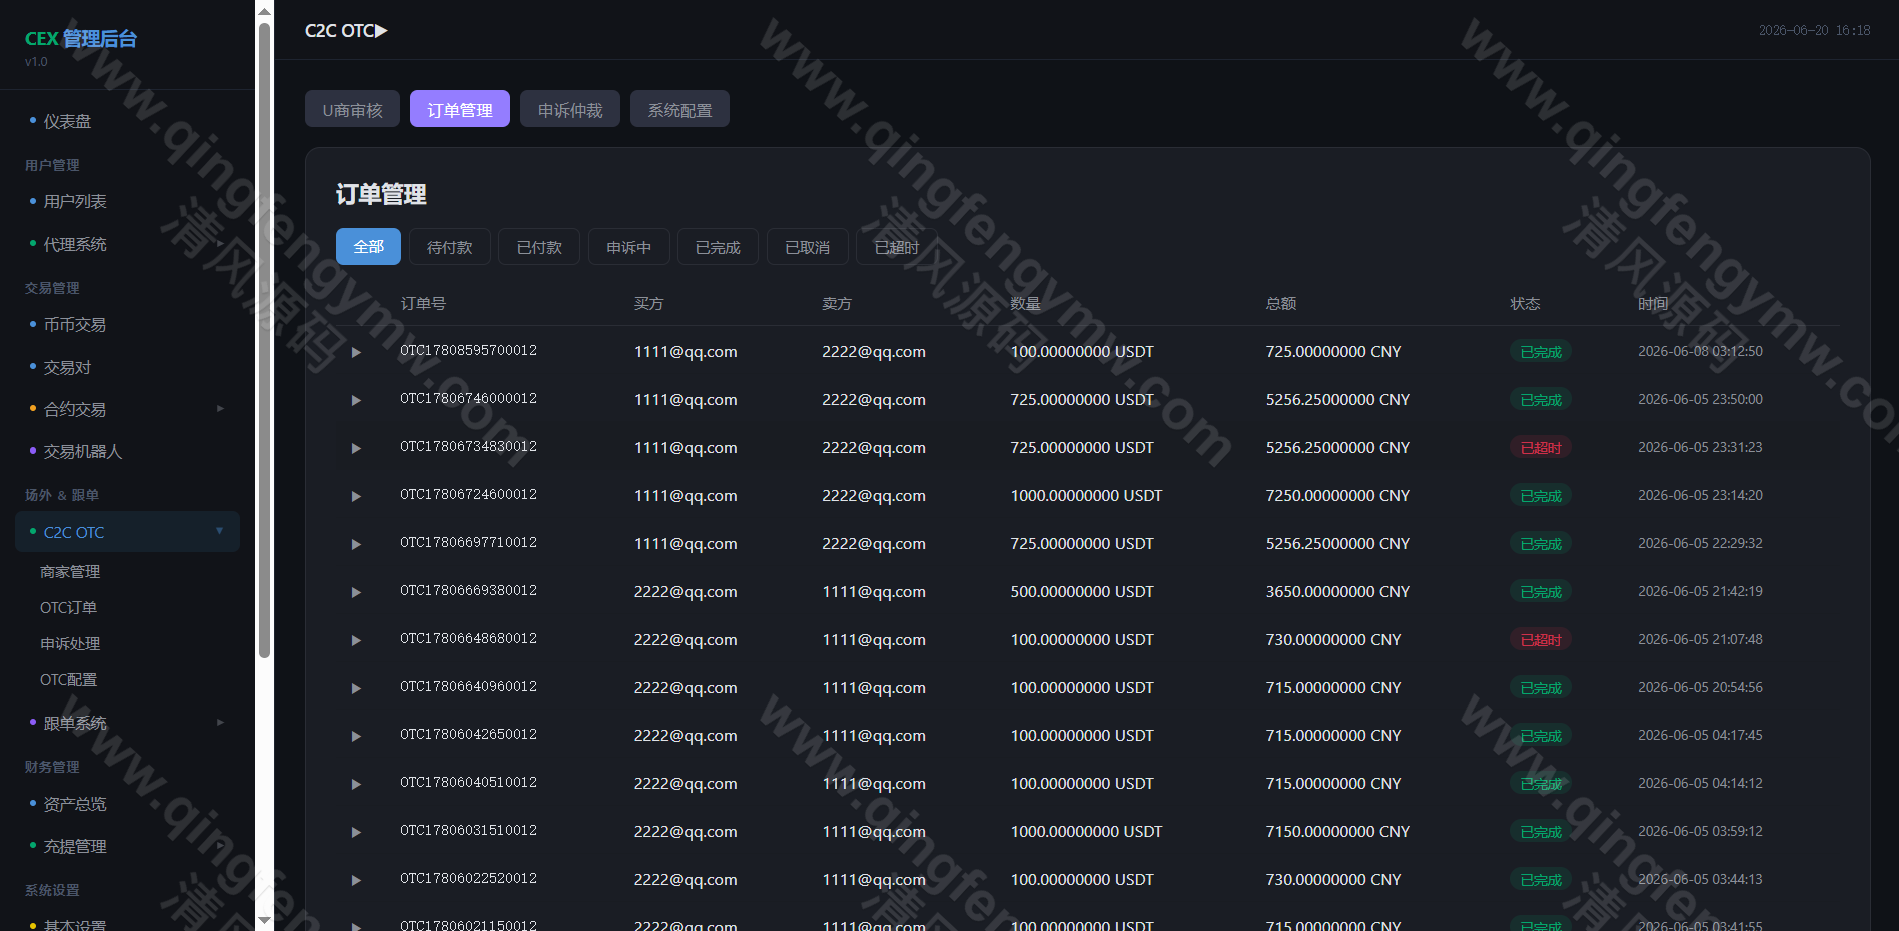Expand order row OTC17806669380012

[x=356, y=592]
